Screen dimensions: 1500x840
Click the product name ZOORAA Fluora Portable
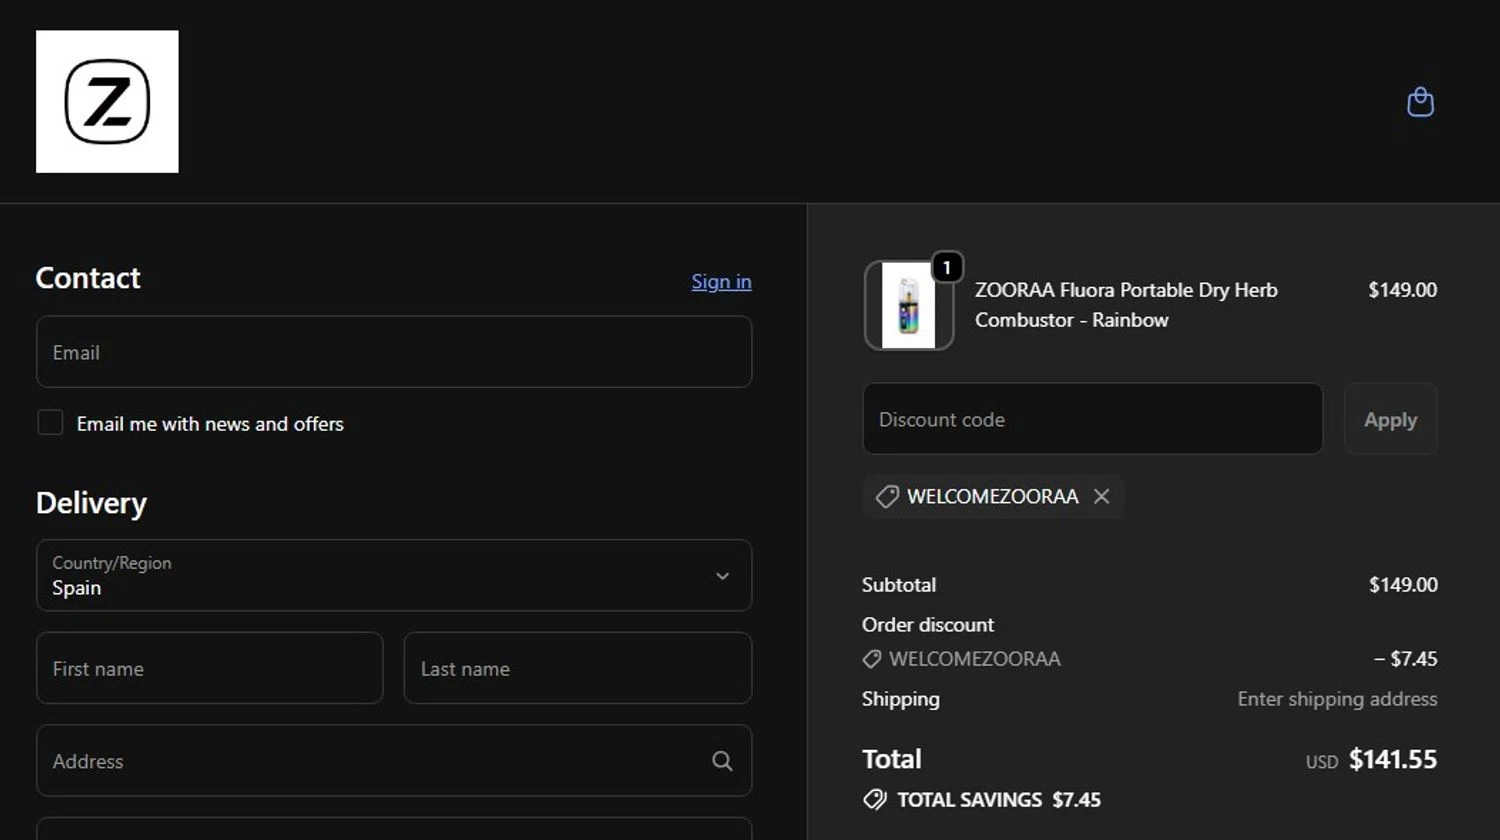click(x=1126, y=305)
